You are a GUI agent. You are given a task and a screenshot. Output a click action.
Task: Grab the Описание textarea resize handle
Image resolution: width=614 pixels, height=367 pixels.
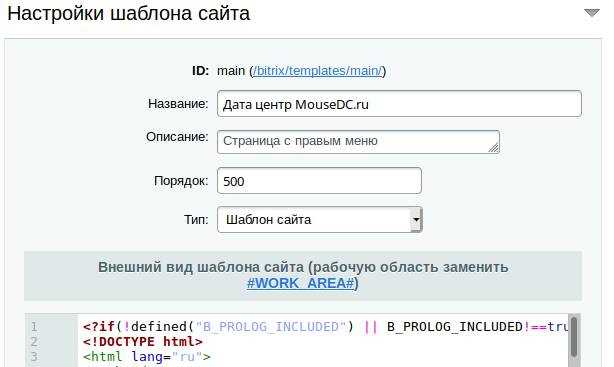coord(494,147)
